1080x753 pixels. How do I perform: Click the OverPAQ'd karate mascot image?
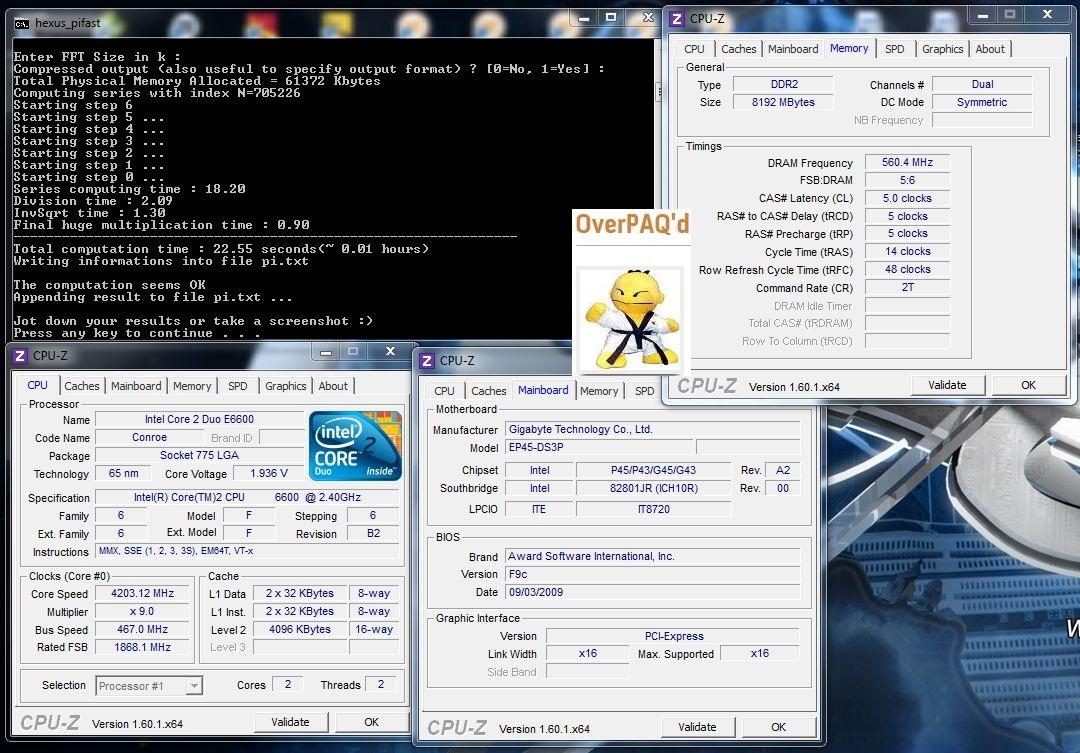pyautogui.click(x=630, y=318)
